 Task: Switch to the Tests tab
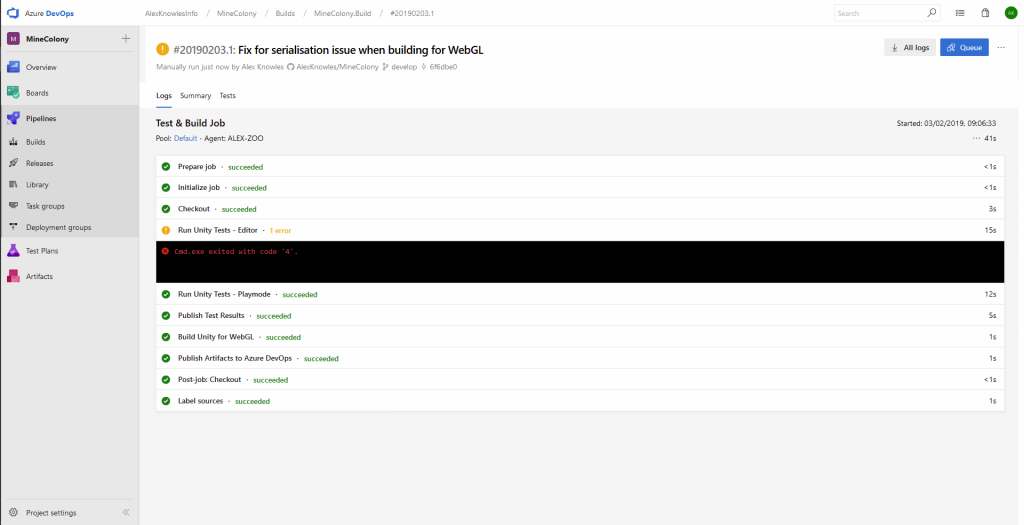tap(228, 95)
